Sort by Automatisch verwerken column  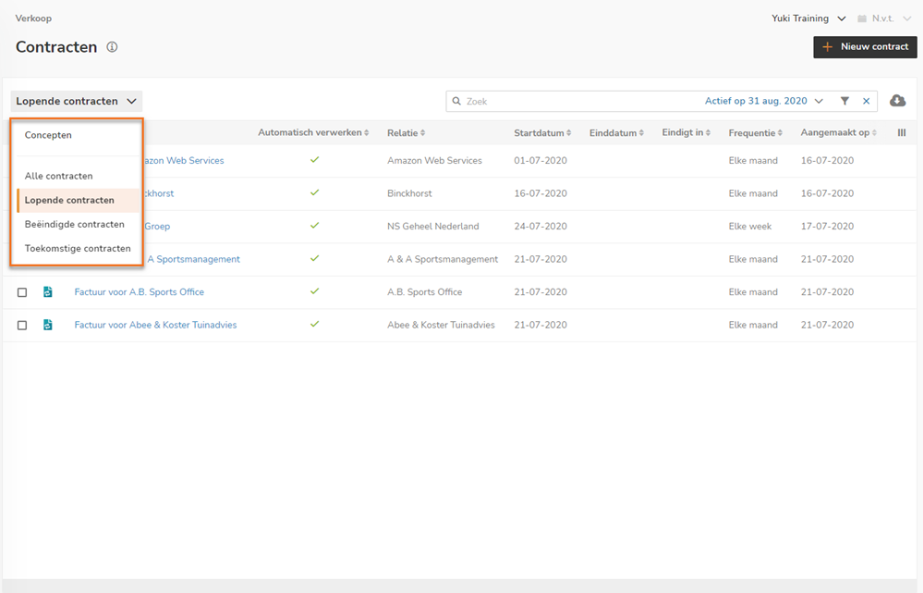tap(313, 133)
